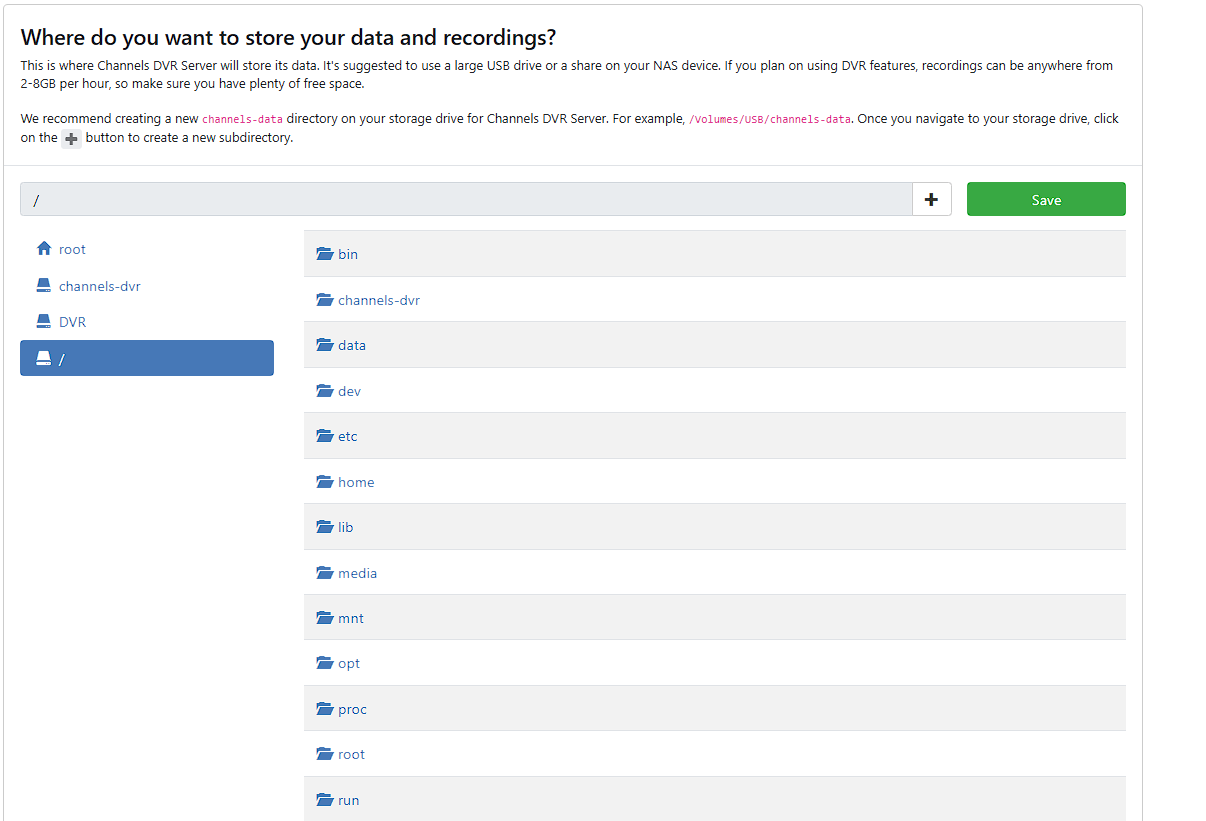The width and height of the screenshot is (1206, 821).
Task: Open the proc folder
Action: coord(352,709)
